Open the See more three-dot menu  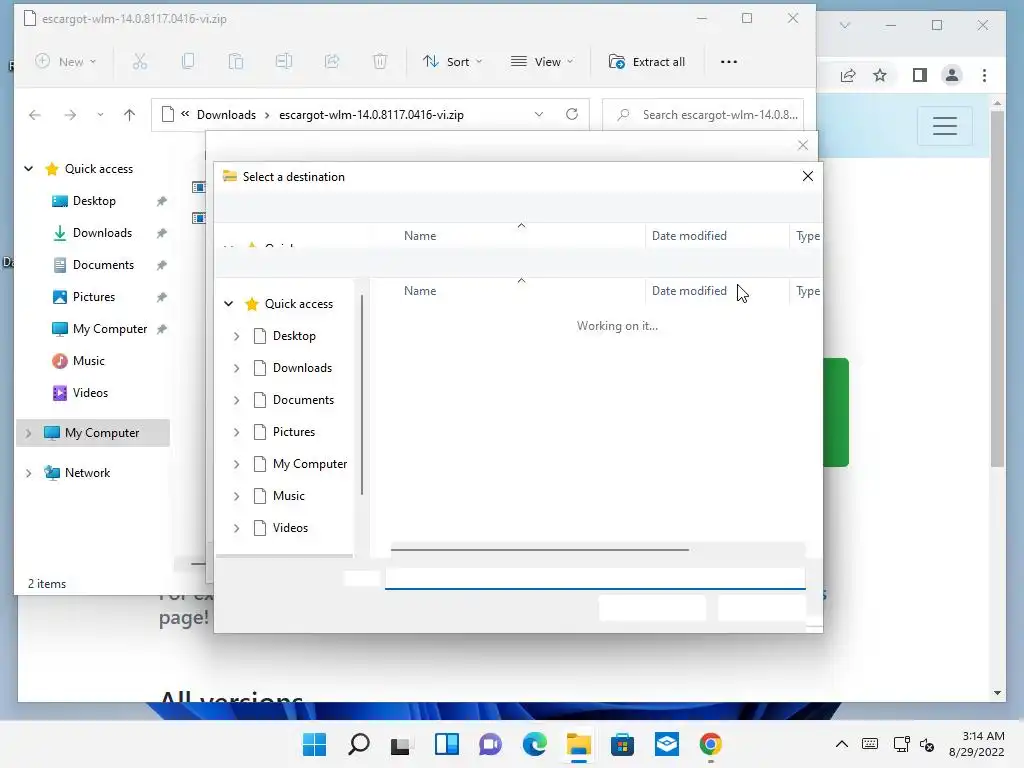[x=729, y=61]
